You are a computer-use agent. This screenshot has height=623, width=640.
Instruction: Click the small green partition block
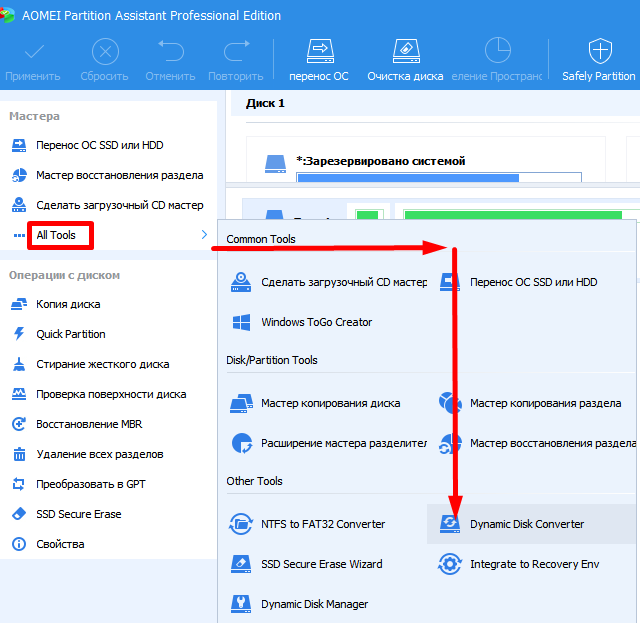tap(367, 215)
